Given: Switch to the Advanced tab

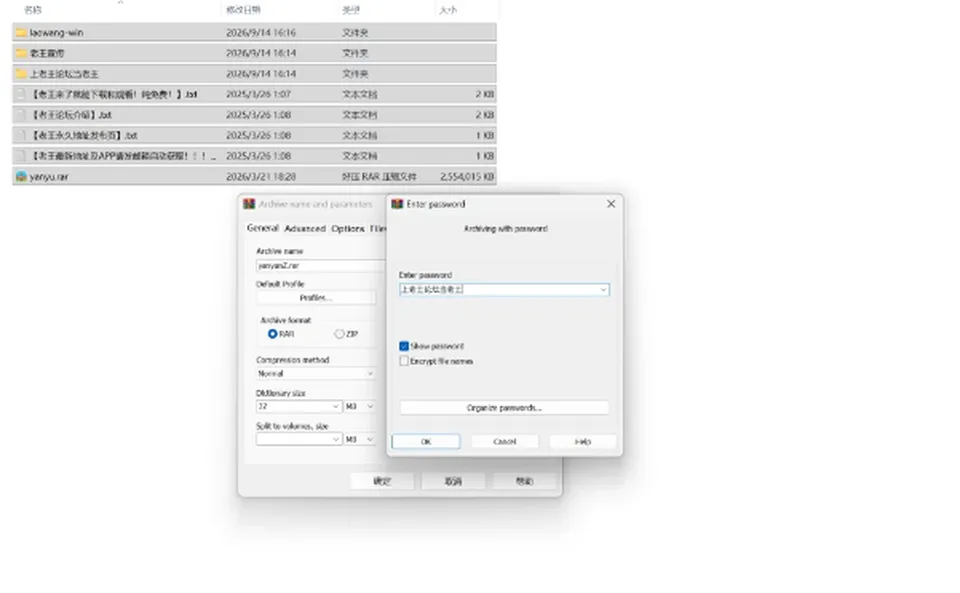Looking at the screenshot, I should 305,228.
